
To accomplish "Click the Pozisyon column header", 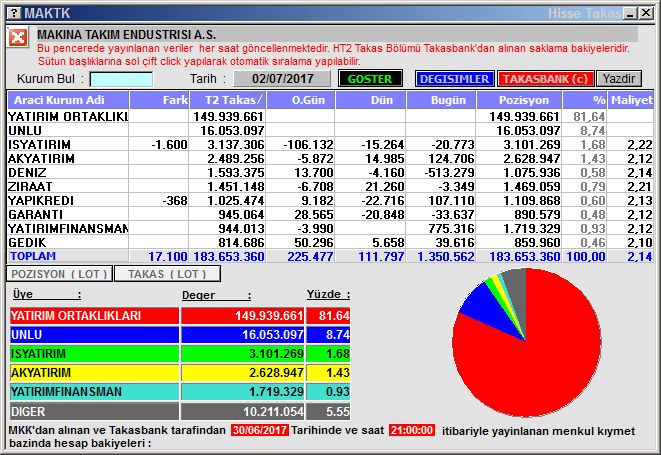I will [x=519, y=100].
